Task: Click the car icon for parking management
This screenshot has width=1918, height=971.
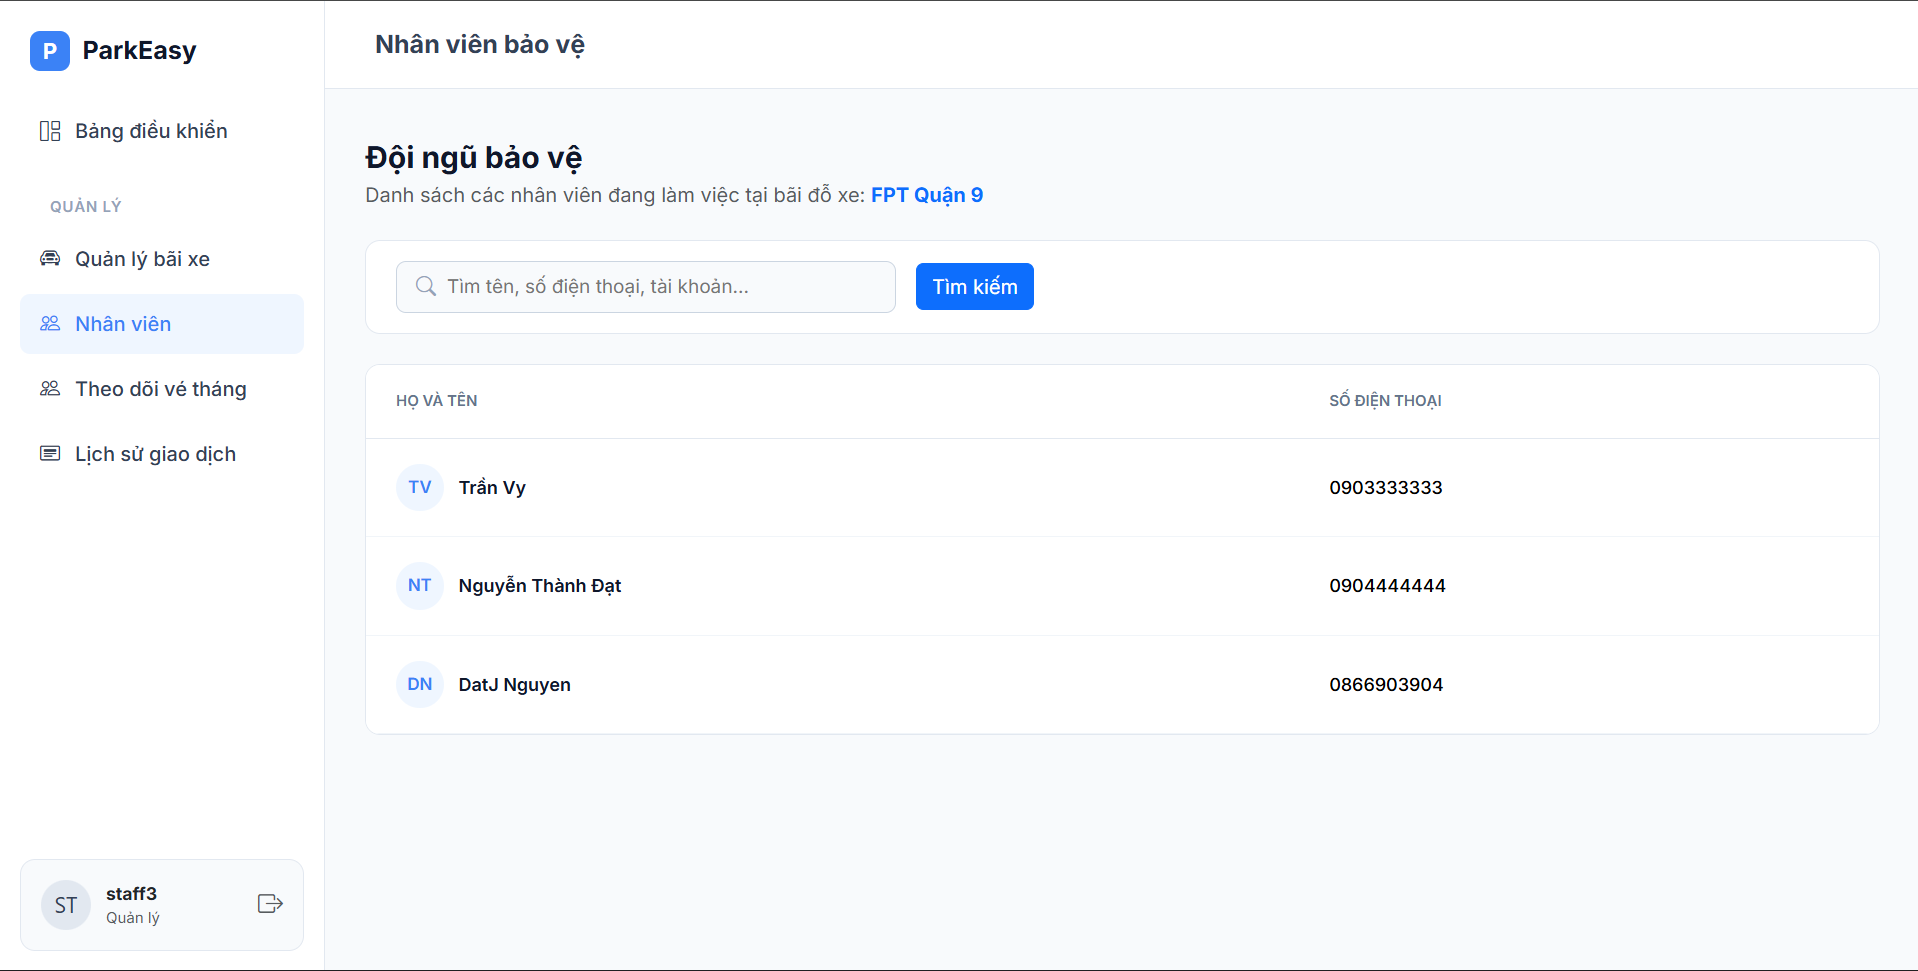Action: coord(50,259)
